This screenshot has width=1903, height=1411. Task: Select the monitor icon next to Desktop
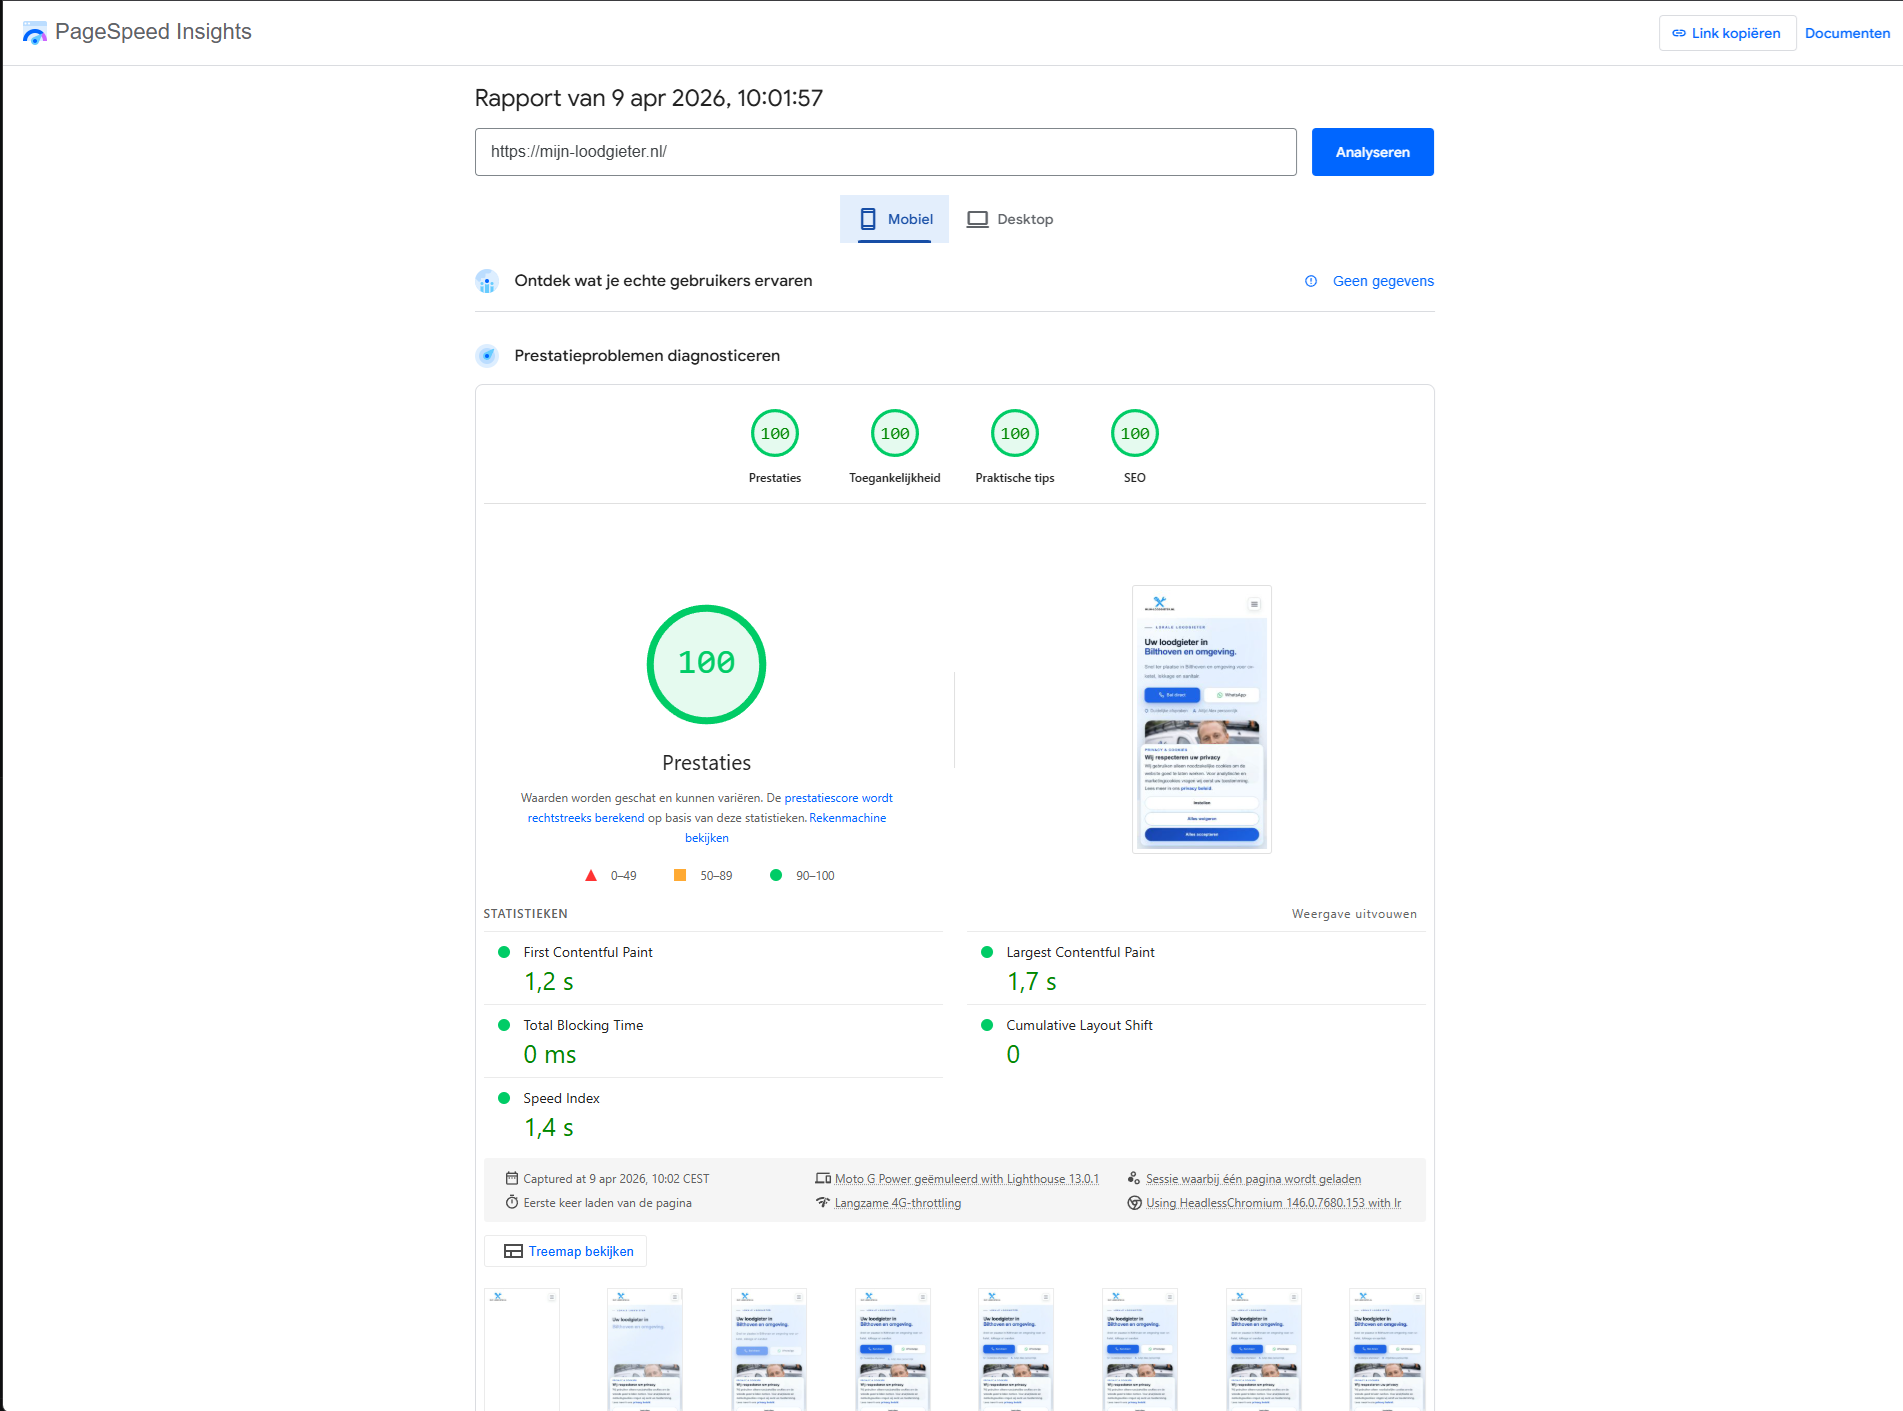click(977, 219)
